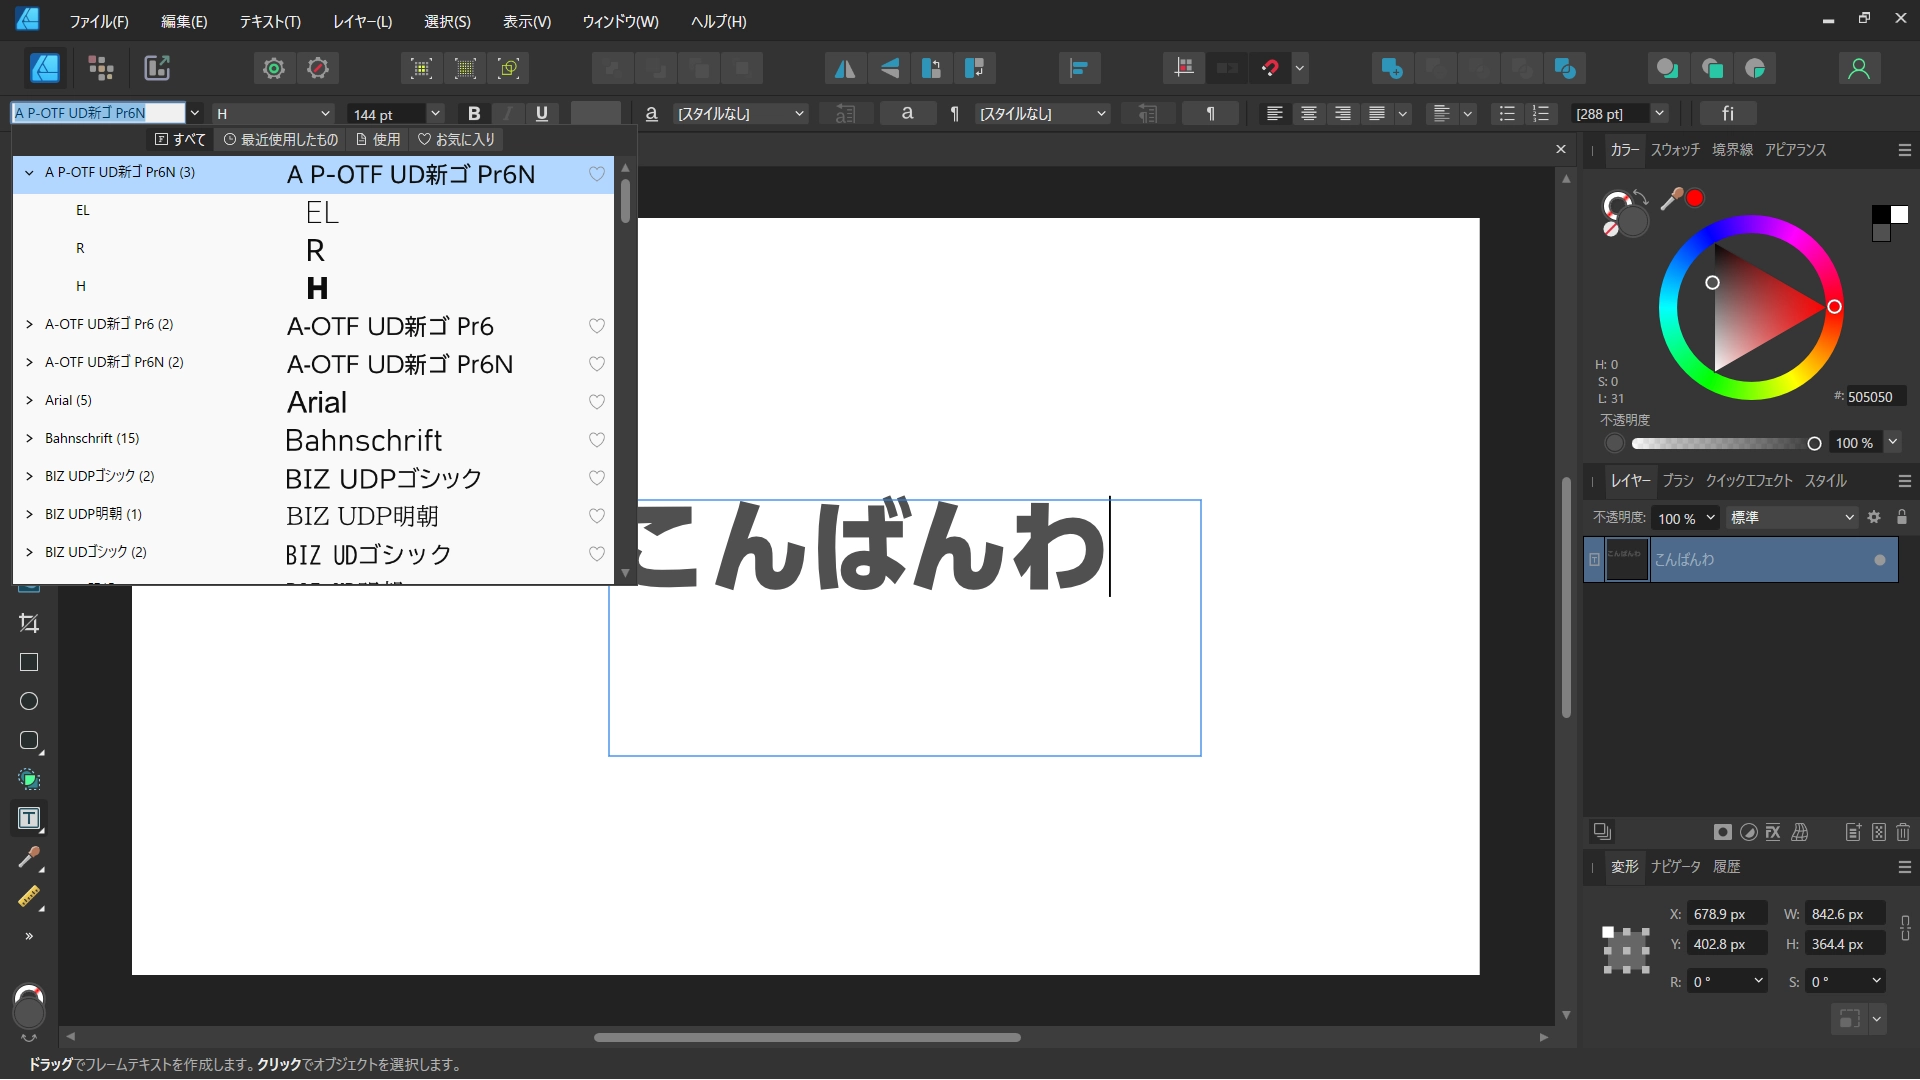Open the font size dropdown
The height and width of the screenshot is (1080, 1920).
click(x=437, y=113)
